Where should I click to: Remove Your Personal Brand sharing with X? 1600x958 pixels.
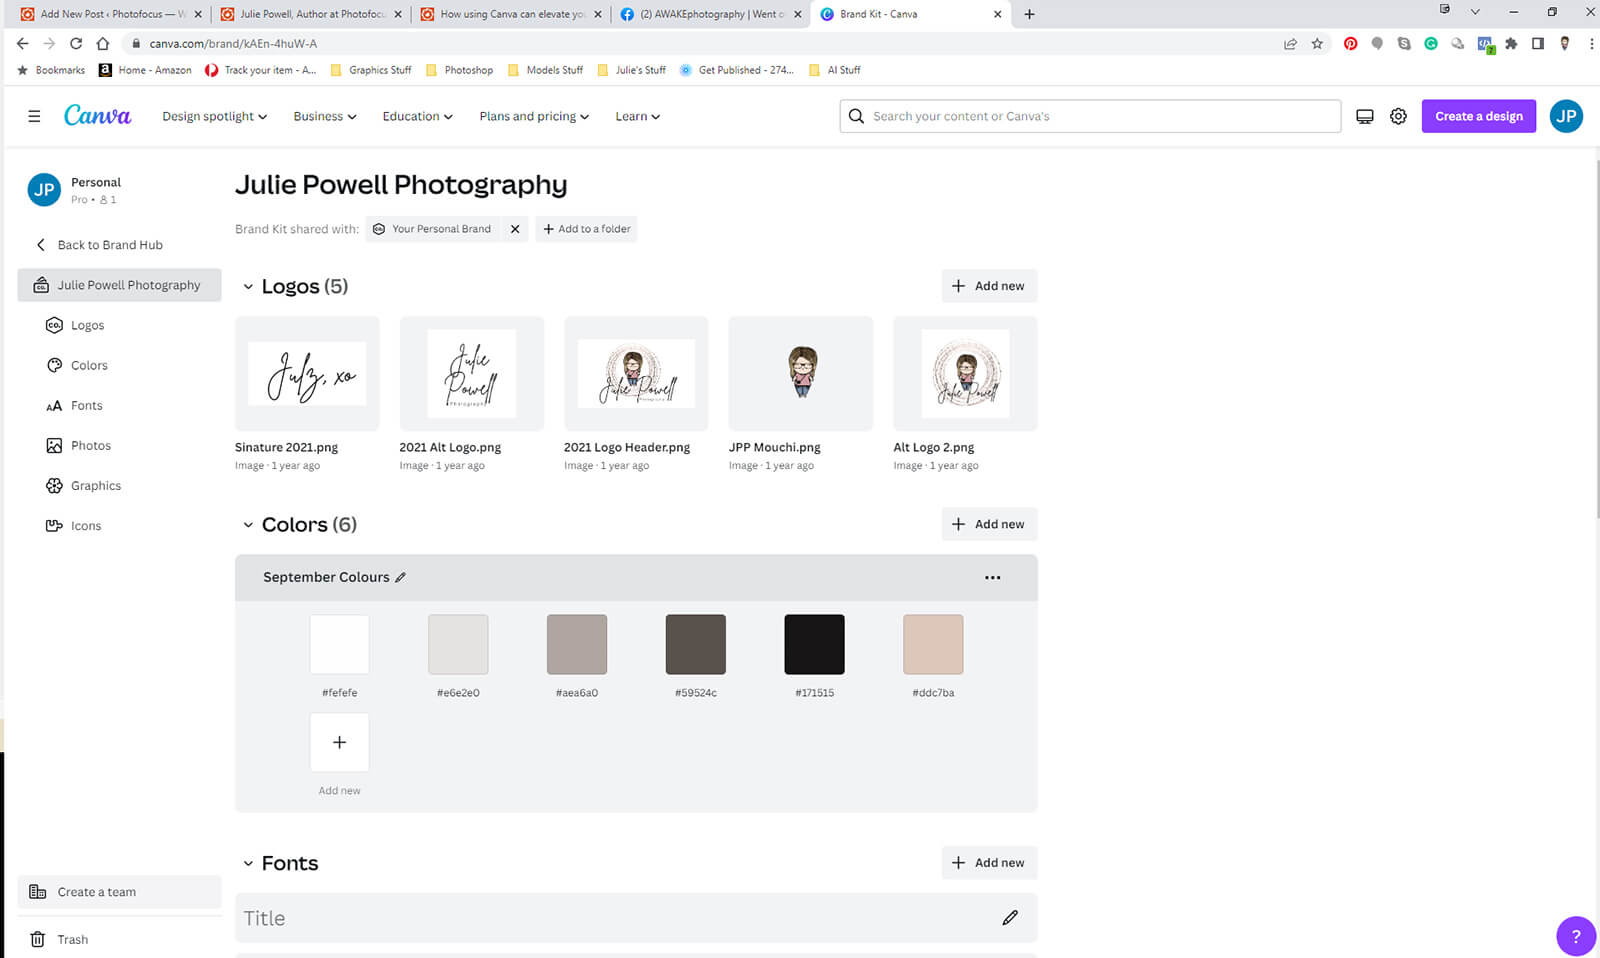[515, 229]
